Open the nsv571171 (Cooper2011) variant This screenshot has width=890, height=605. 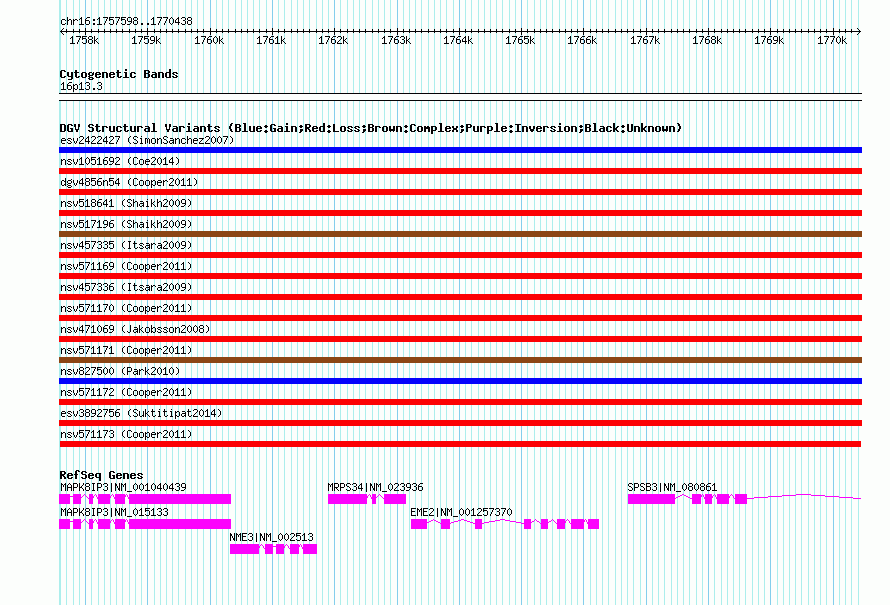(126, 350)
